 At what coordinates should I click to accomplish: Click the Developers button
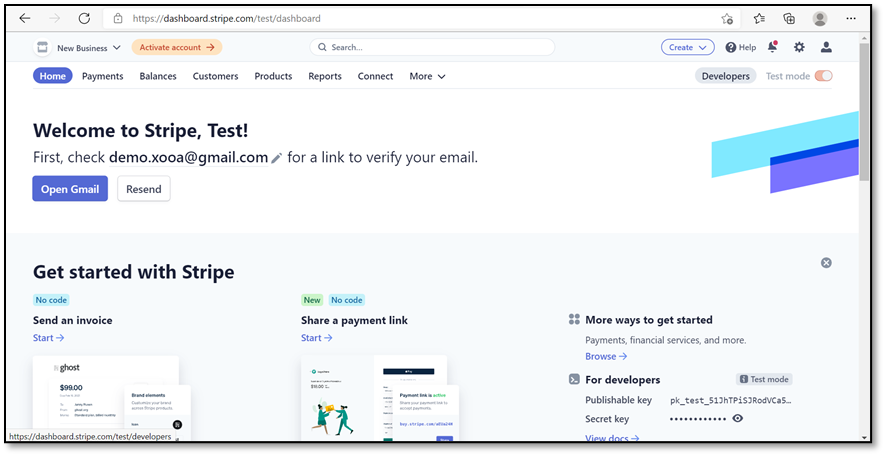point(726,76)
